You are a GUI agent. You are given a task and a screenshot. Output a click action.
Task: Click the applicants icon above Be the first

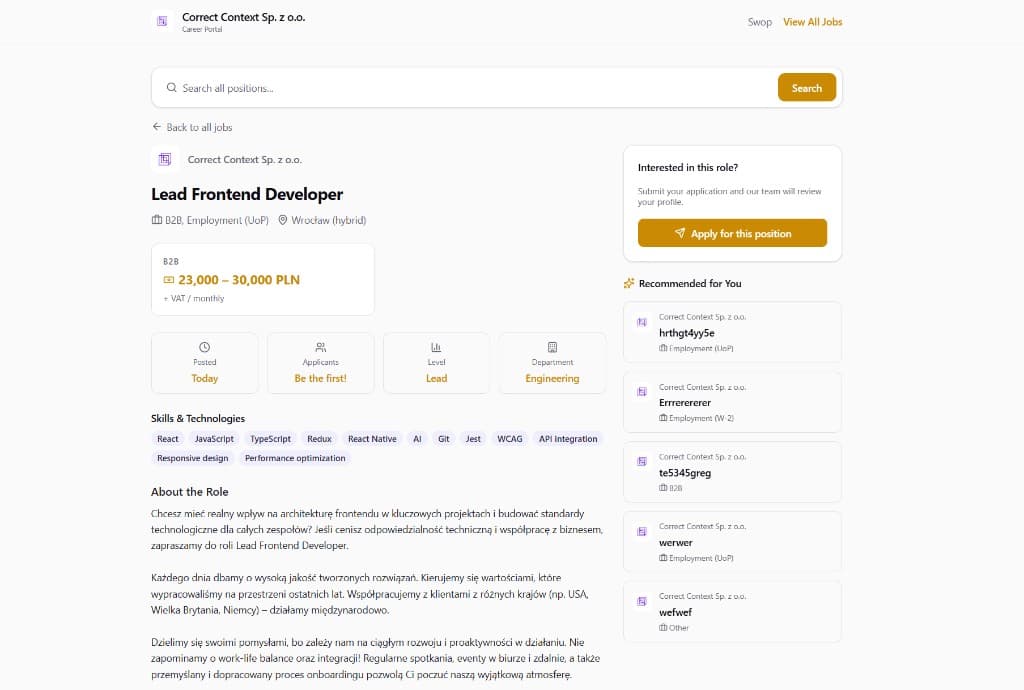pos(320,347)
